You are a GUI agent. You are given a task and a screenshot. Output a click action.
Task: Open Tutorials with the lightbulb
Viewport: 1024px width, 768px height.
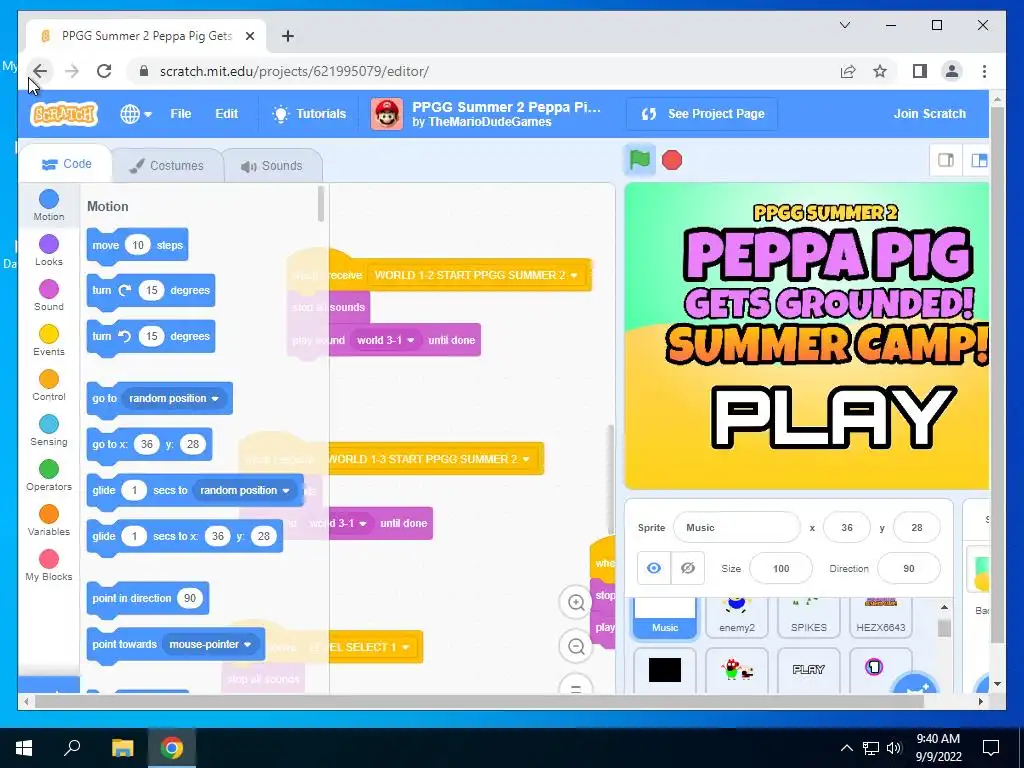click(x=309, y=114)
